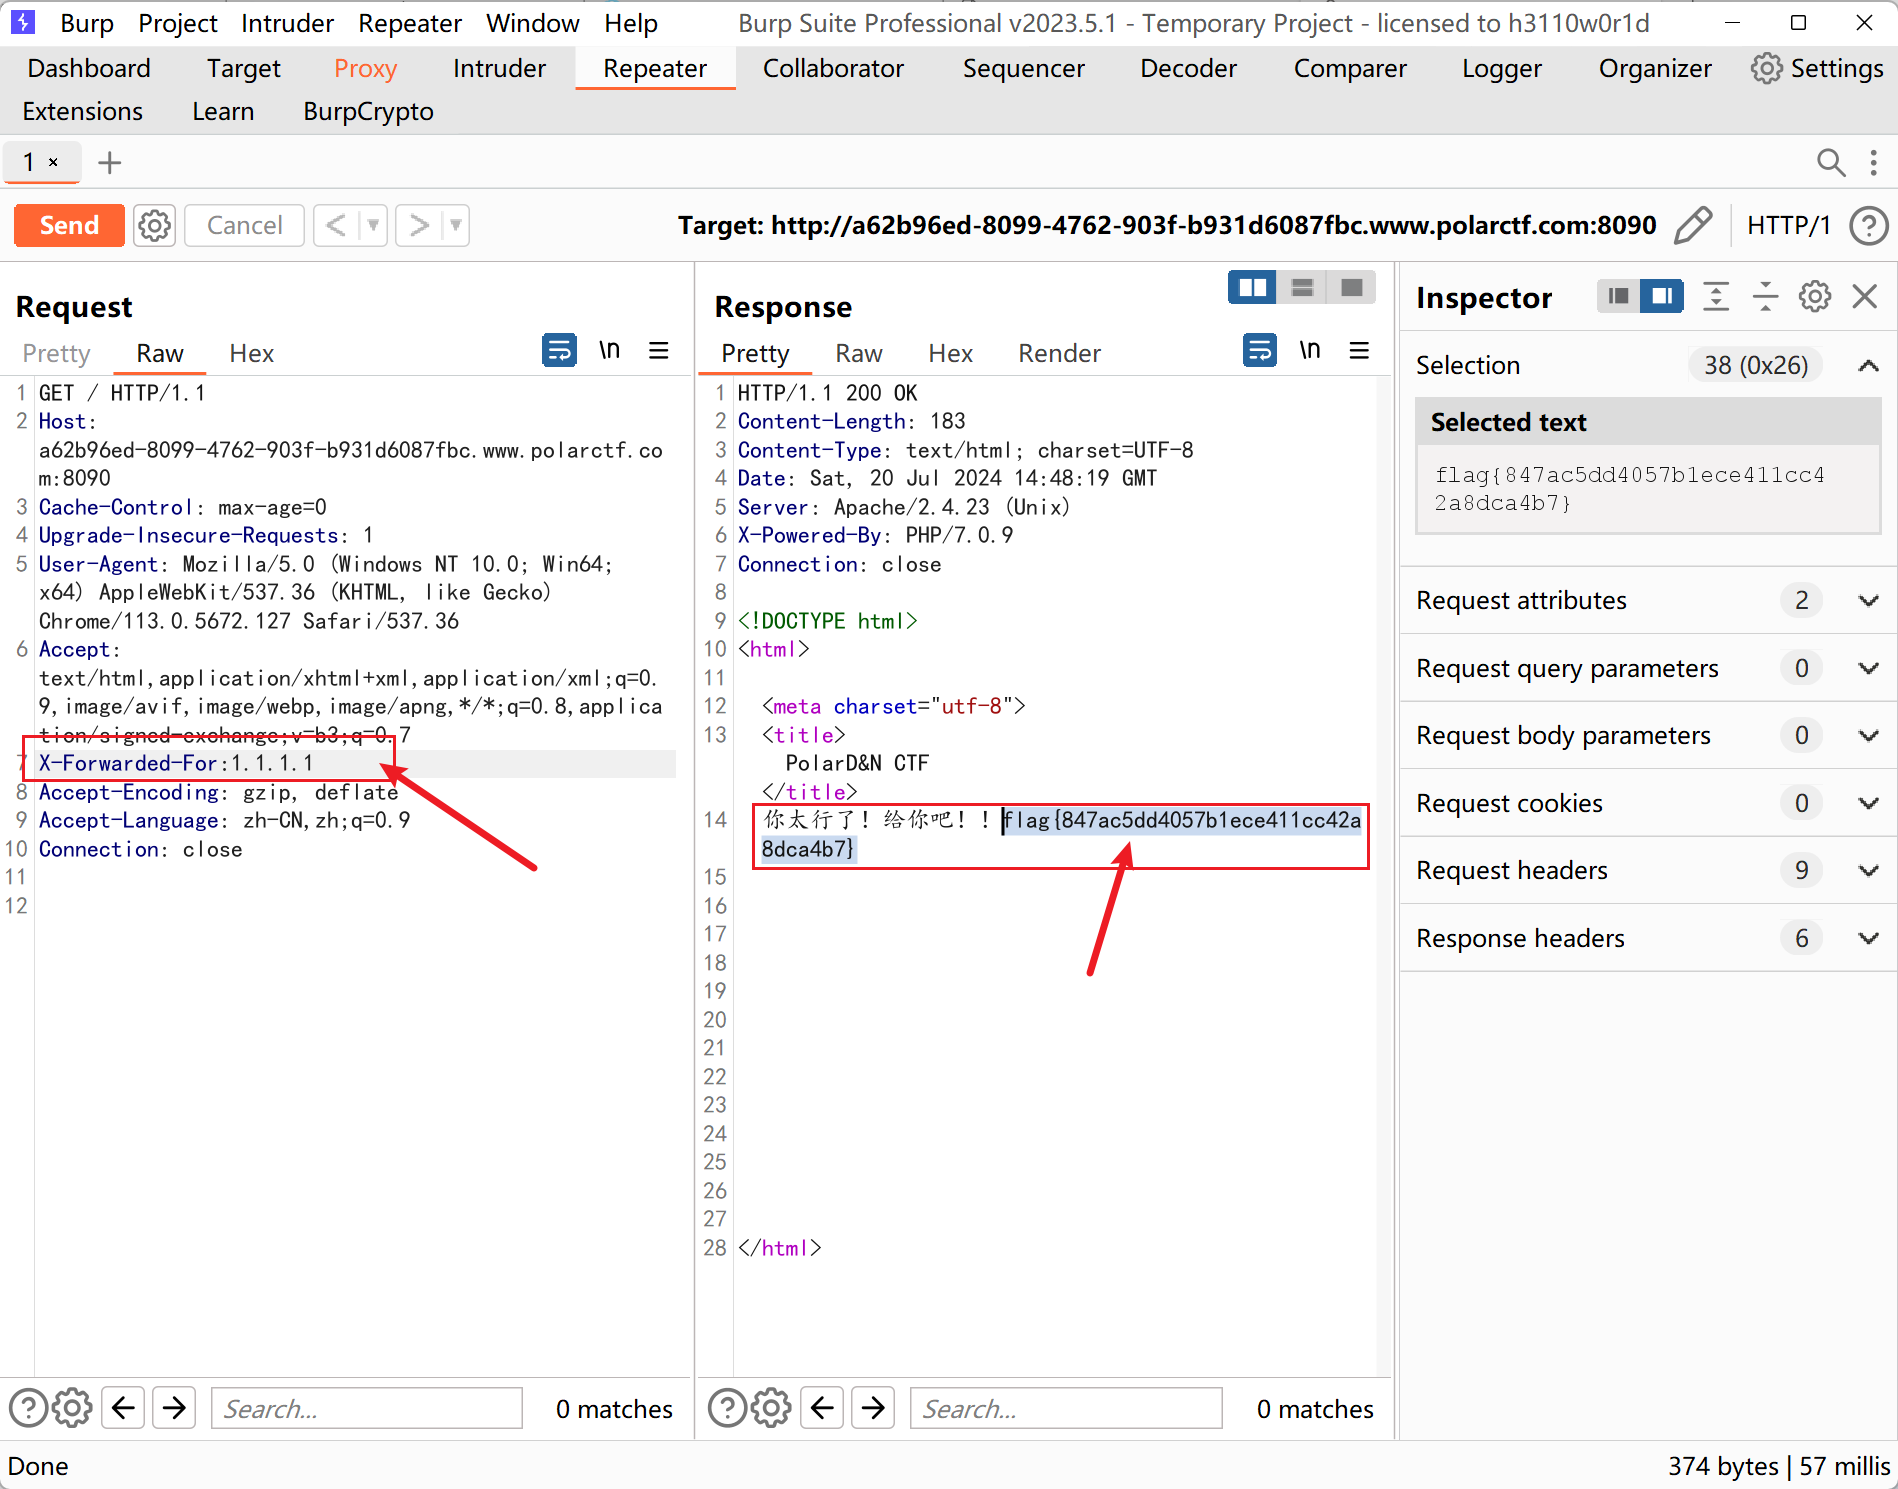Click the Selected text flag value box
The image size is (1898, 1489).
[x=1648, y=489]
